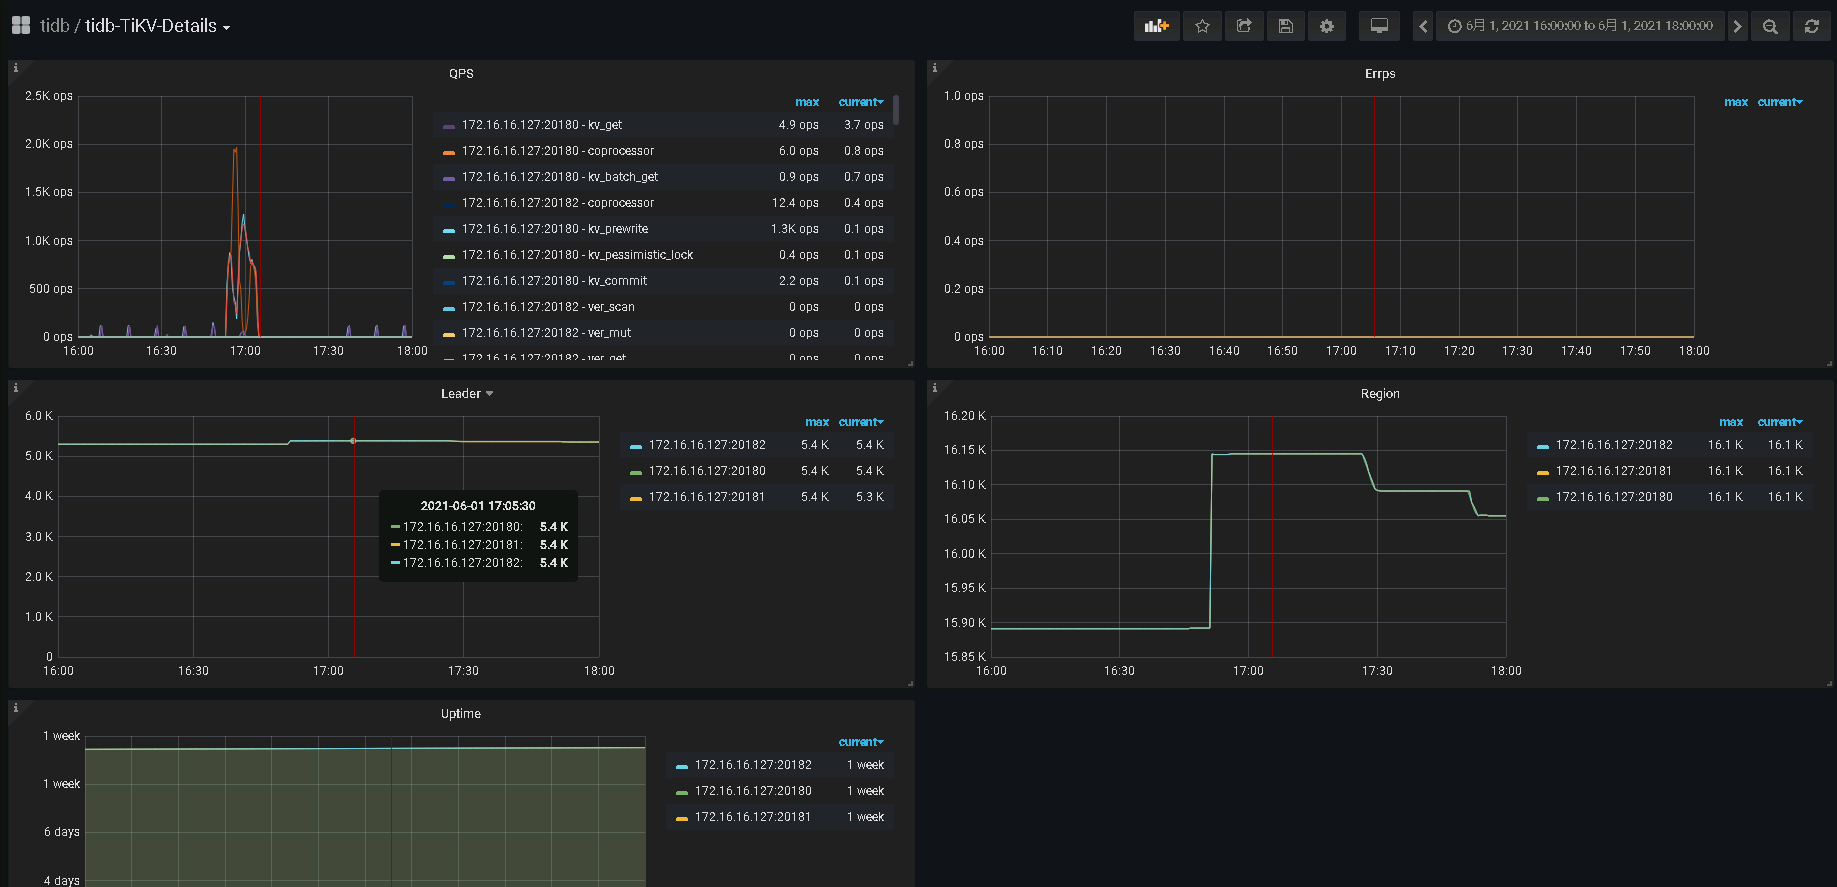Refresh the dashboard with refresh icon
This screenshot has width=1837, height=887.
[x=1811, y=26]
